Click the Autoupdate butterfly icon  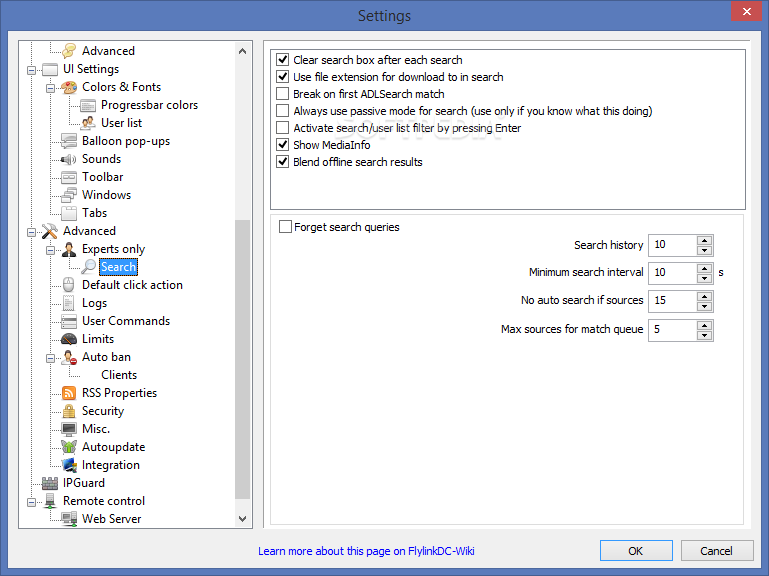pos(69,447)
